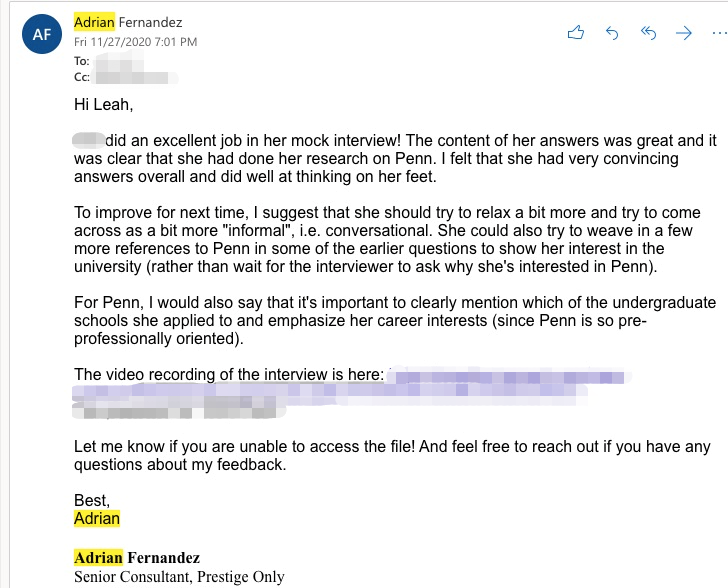This screenshot has width=728, height=588.
Task: Click the Hi Leah greeting text
Action: [104, 105]
